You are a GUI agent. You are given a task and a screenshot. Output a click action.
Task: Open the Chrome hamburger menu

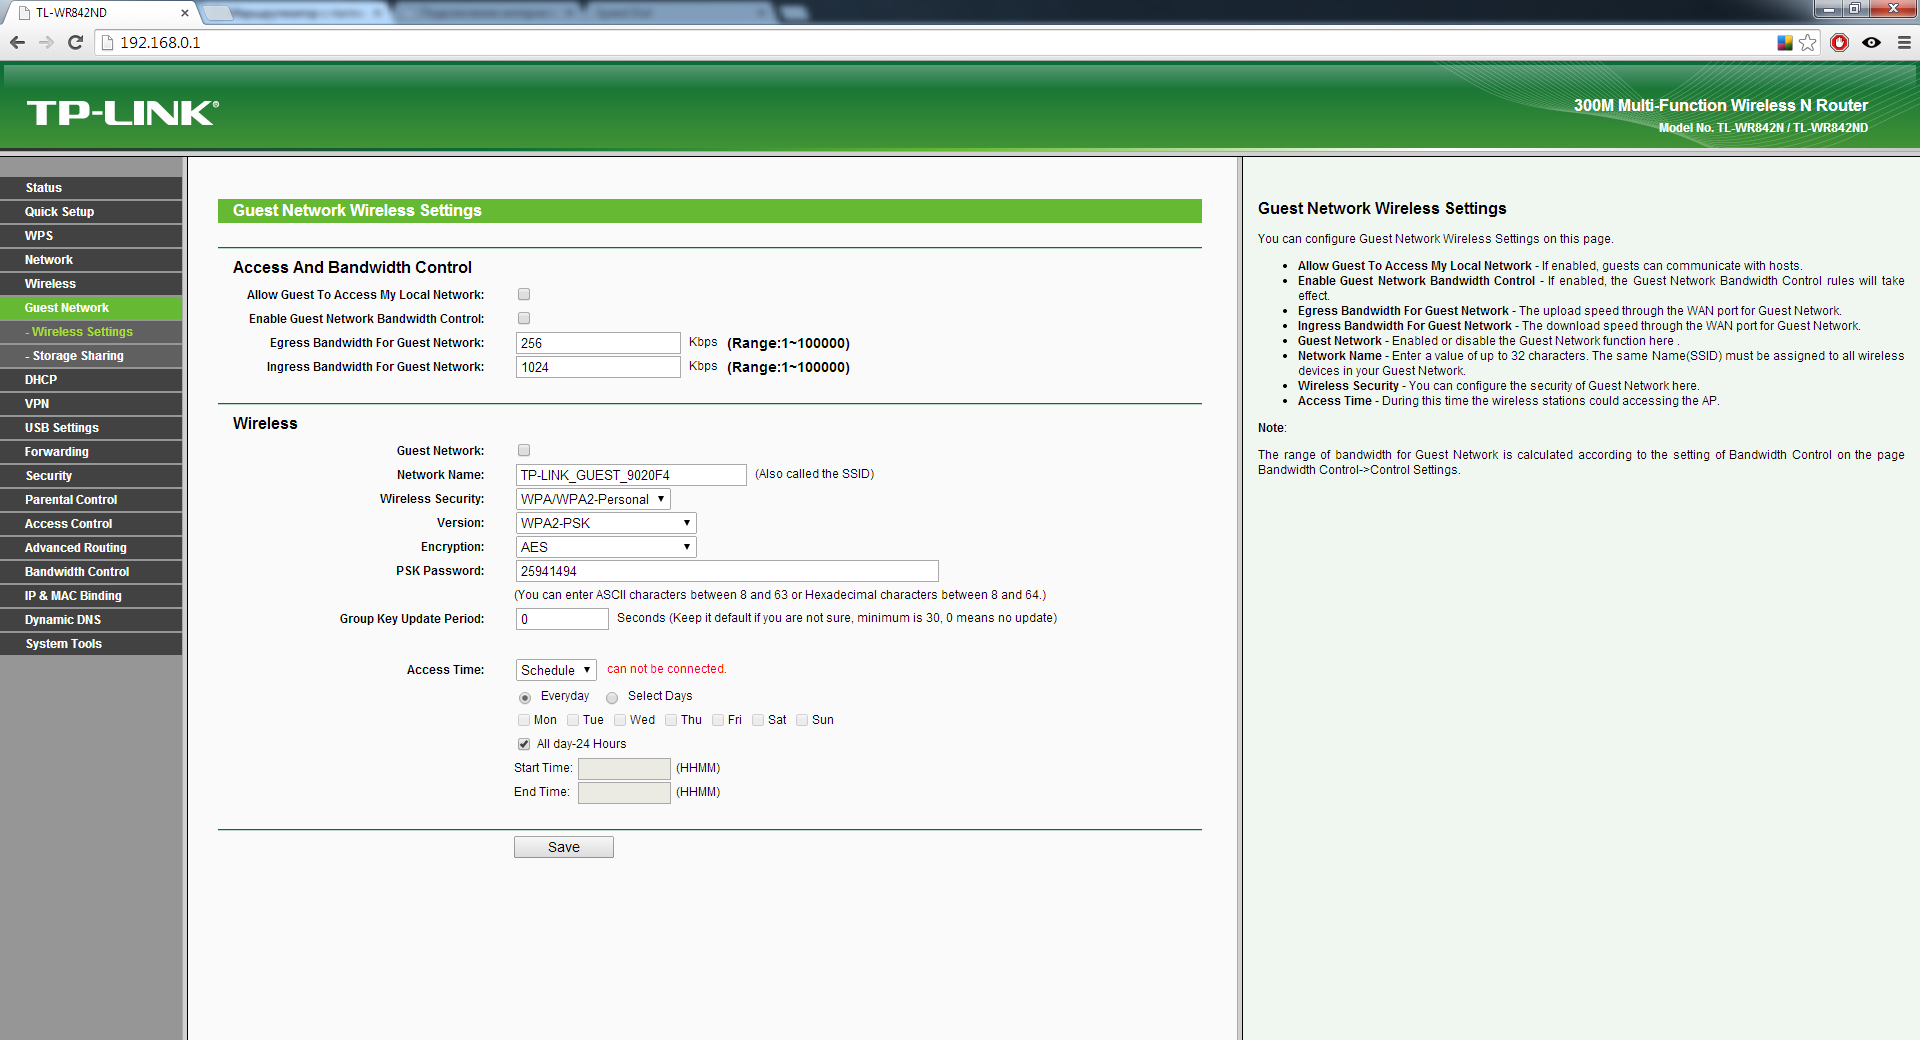pos(1904,42)
